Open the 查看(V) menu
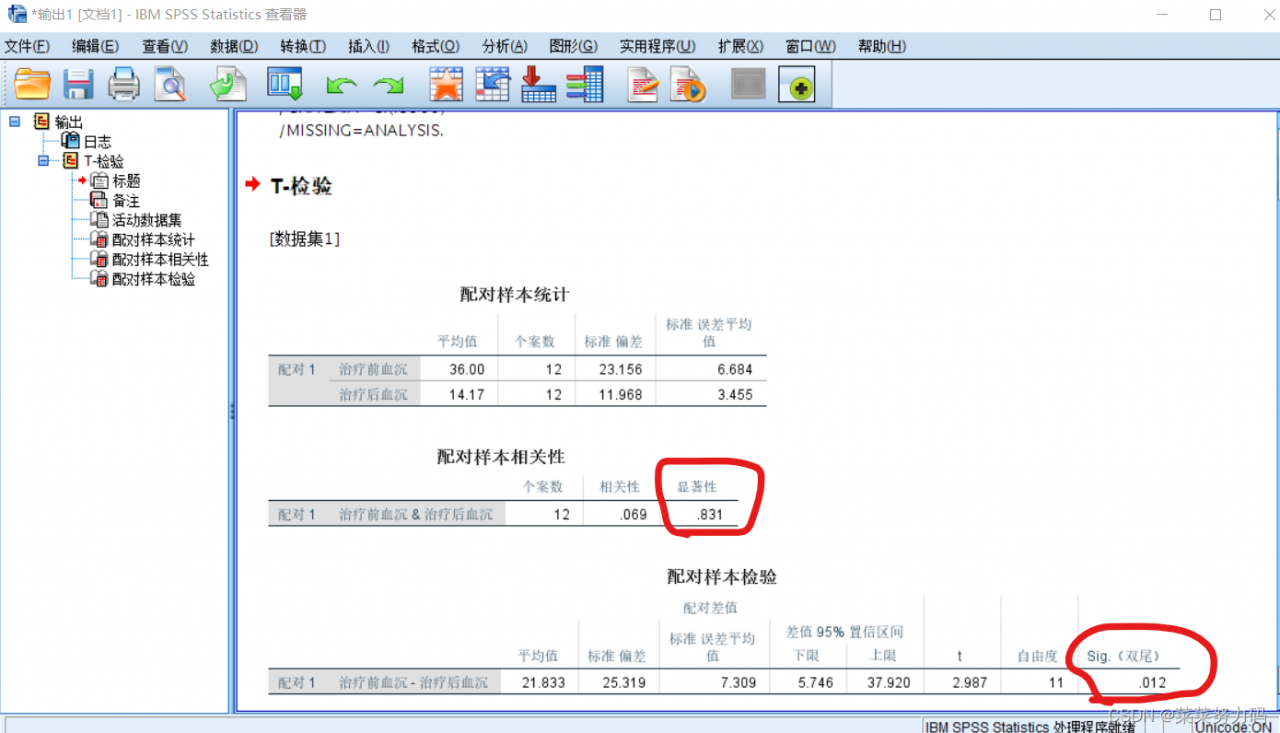 tap(165, 47)
